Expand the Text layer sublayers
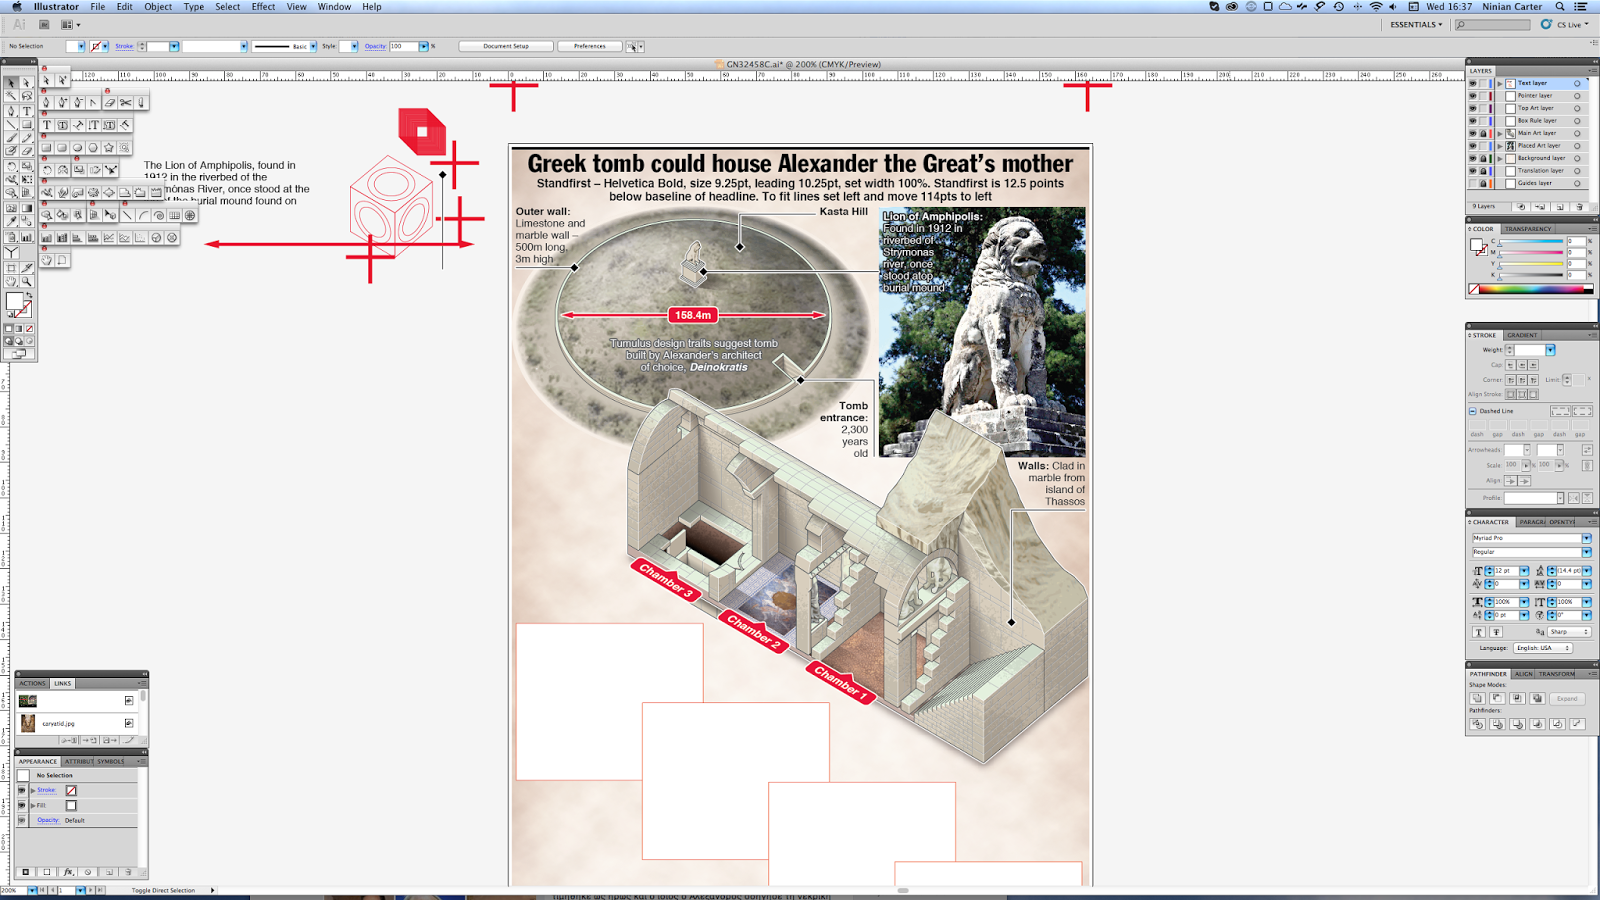 click(x=1500, y=83)
